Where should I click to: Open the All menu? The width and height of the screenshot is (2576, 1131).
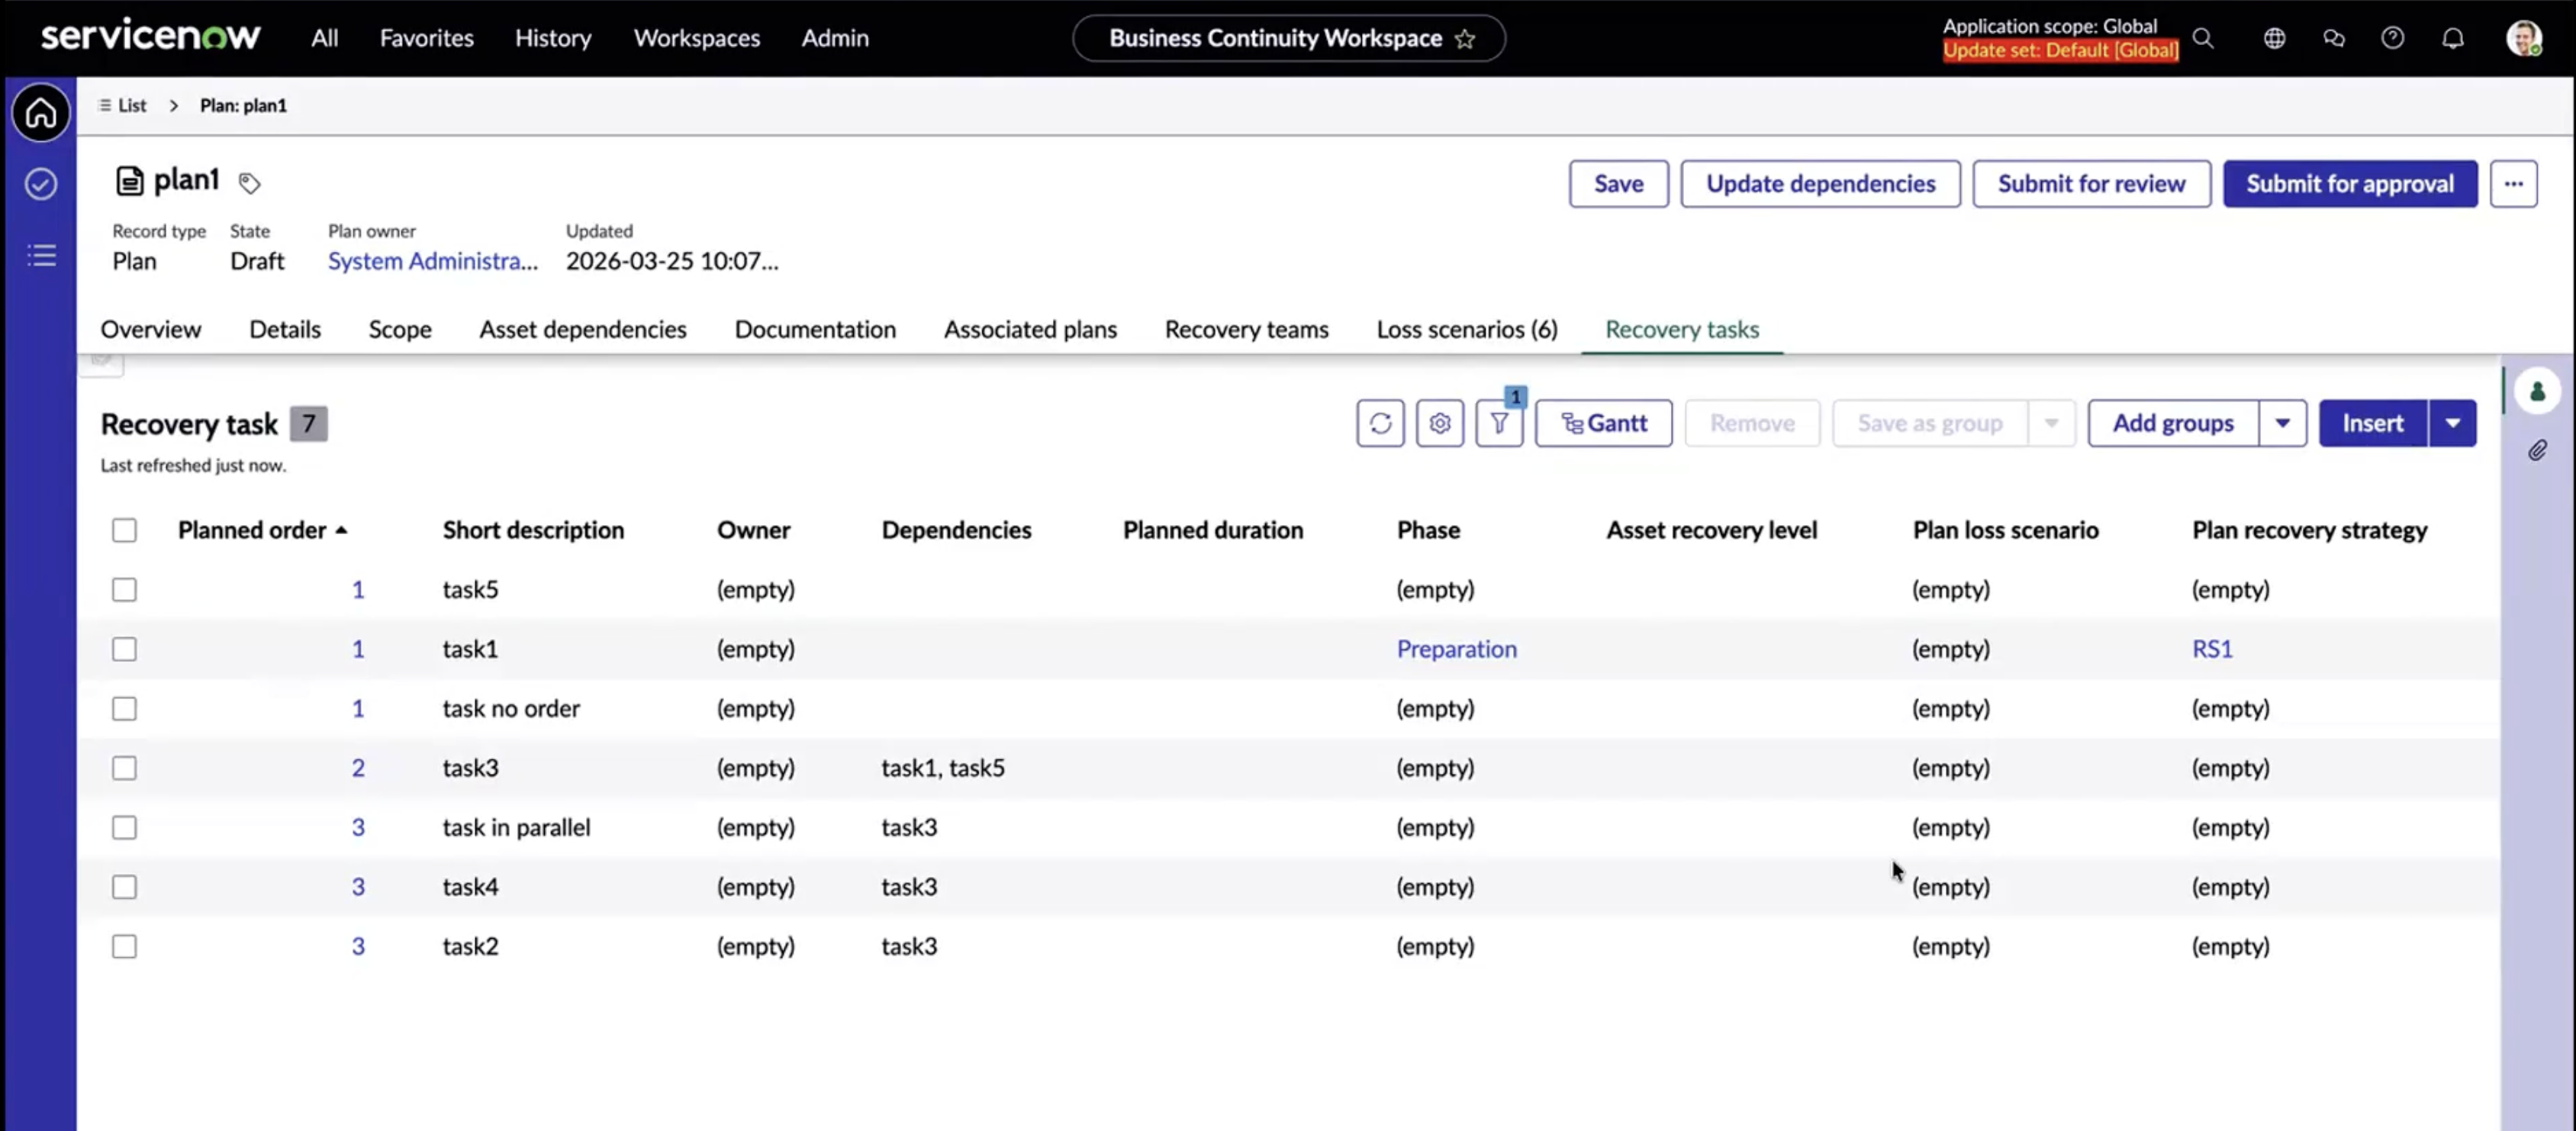(324, 38)
